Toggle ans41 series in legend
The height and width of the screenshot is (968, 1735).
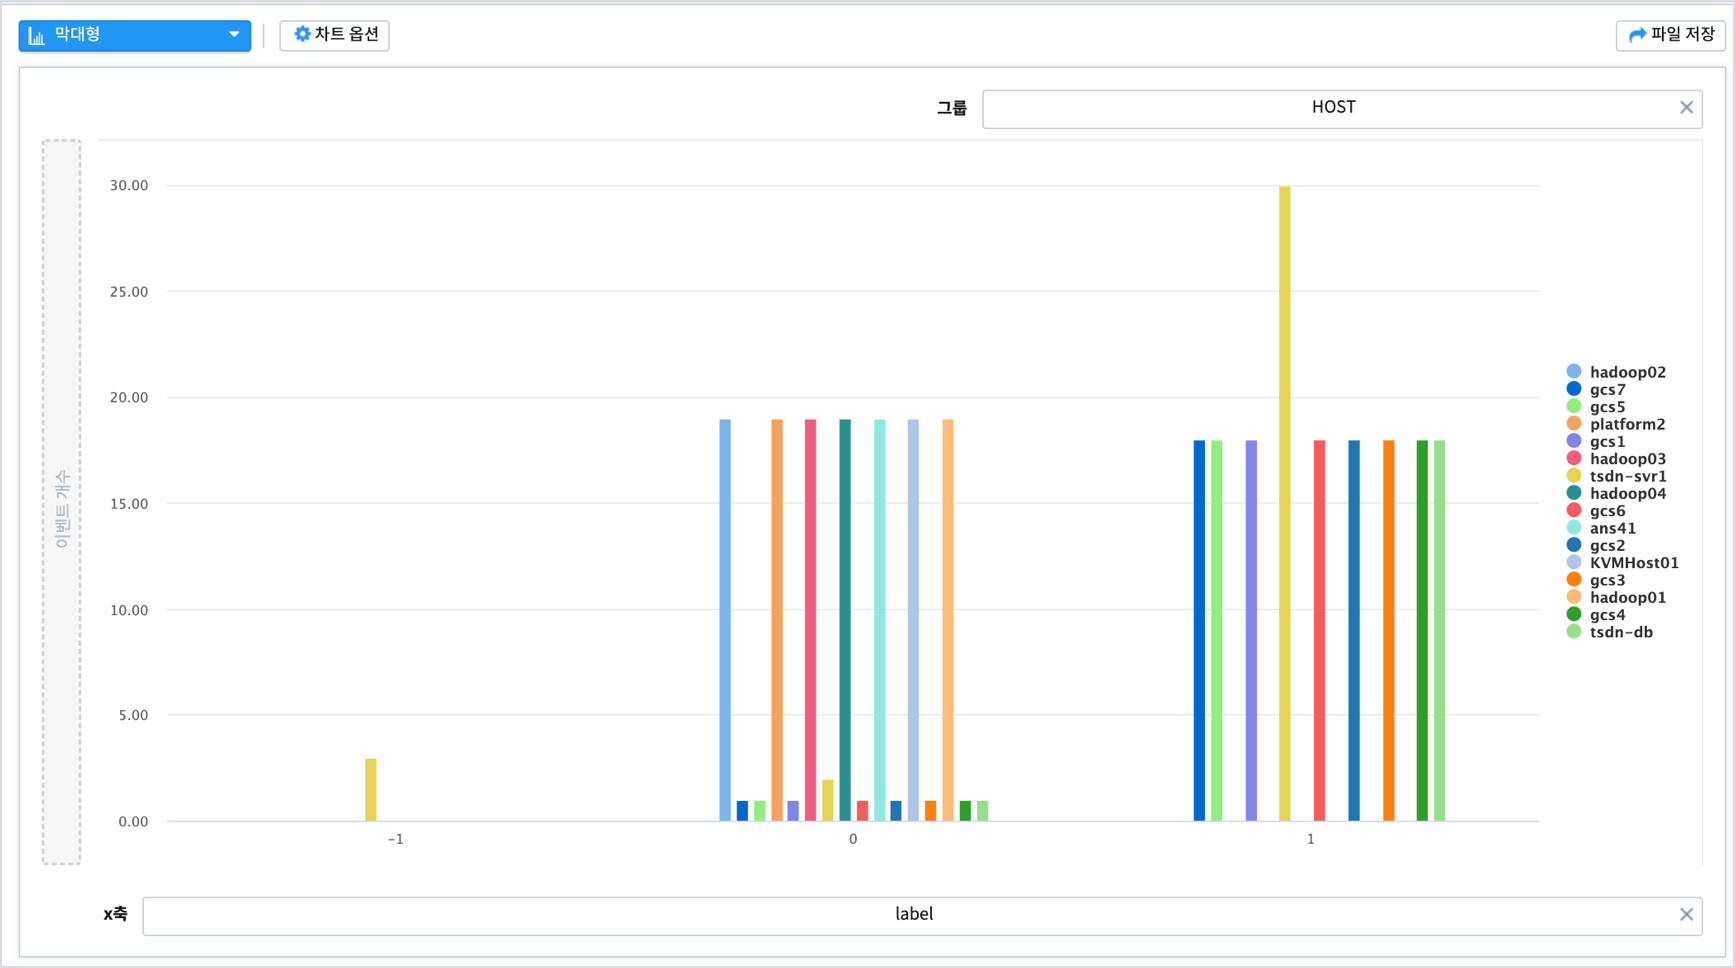coord(1601,528)
